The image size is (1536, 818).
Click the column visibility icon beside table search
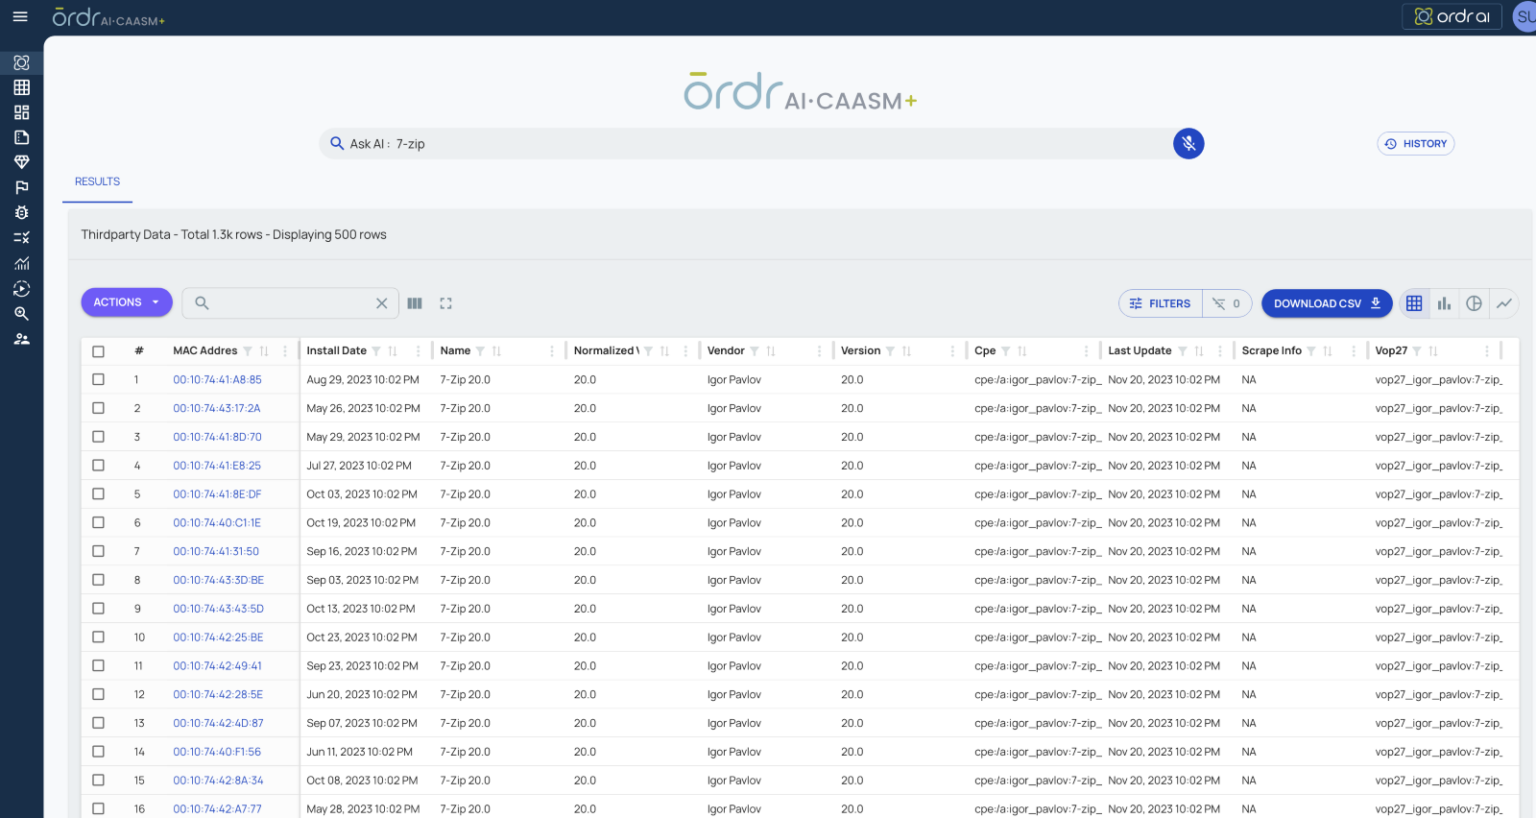415,303
